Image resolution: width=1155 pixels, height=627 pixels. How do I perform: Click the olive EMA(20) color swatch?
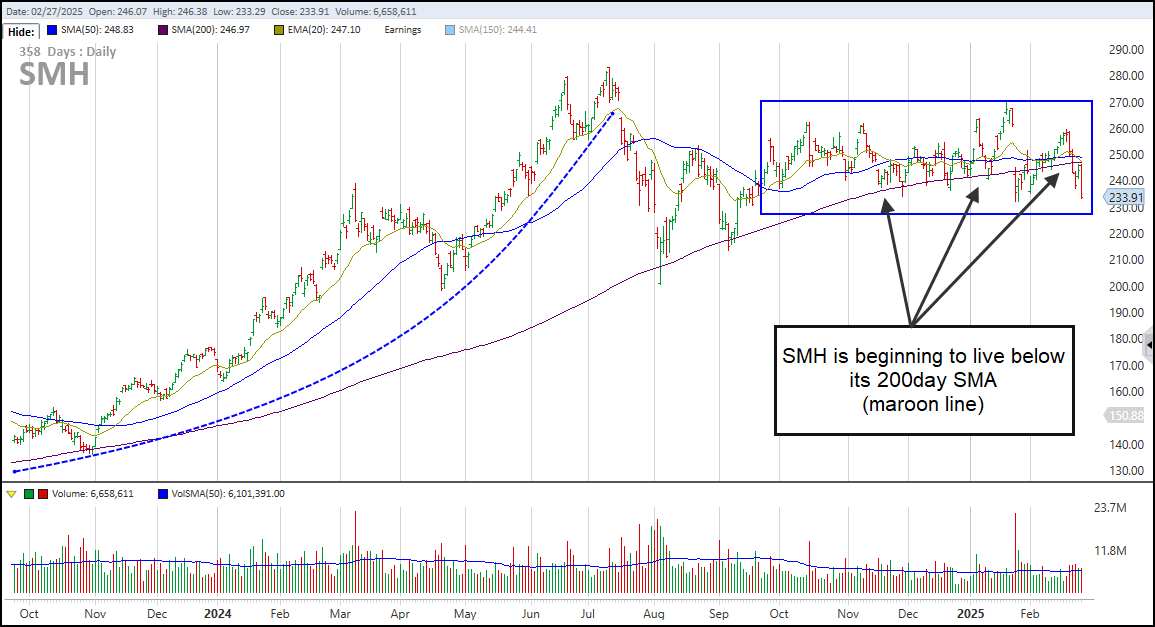[278, 30]
